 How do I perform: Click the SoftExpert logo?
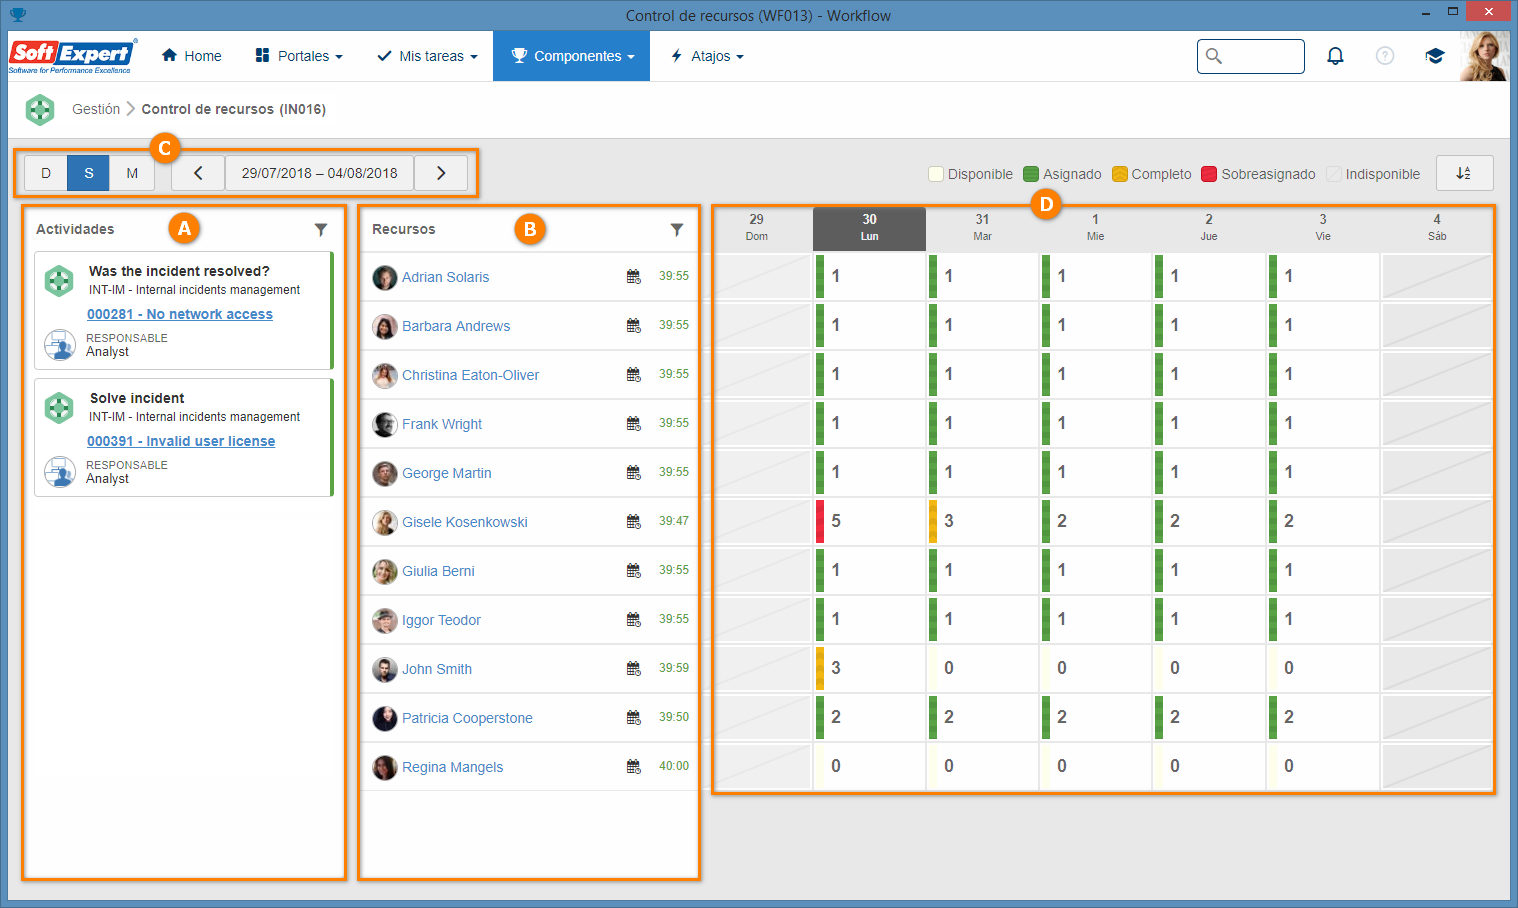(73, 56)
